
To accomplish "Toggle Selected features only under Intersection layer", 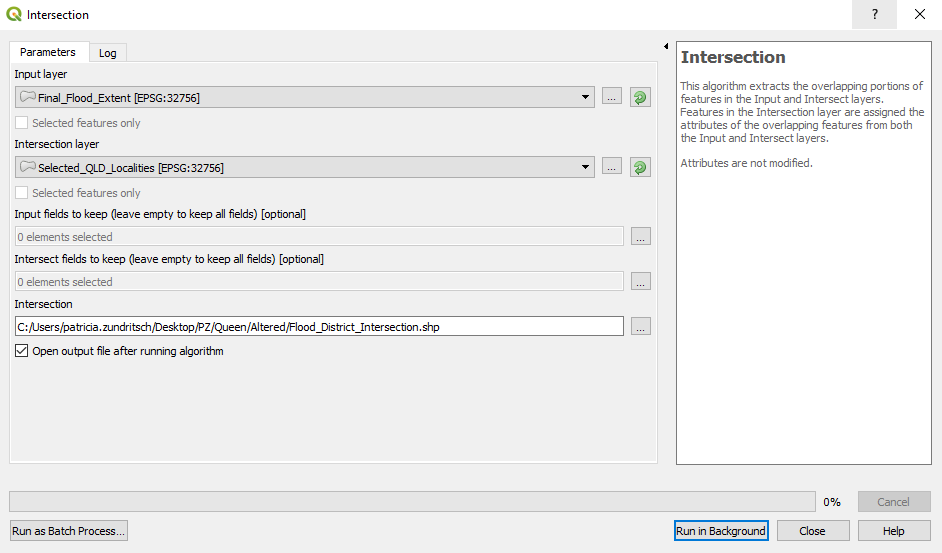I will click(22, 193).
